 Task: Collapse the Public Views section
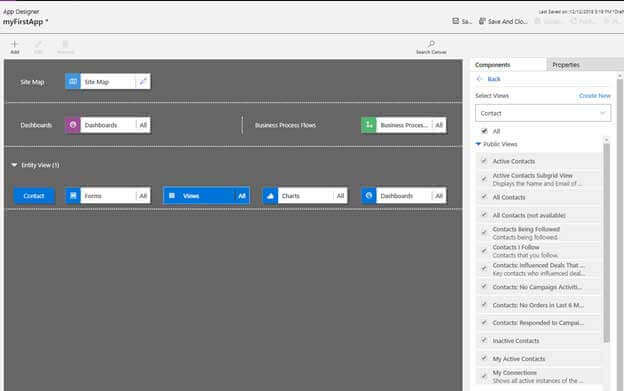[x=478, y=144]
